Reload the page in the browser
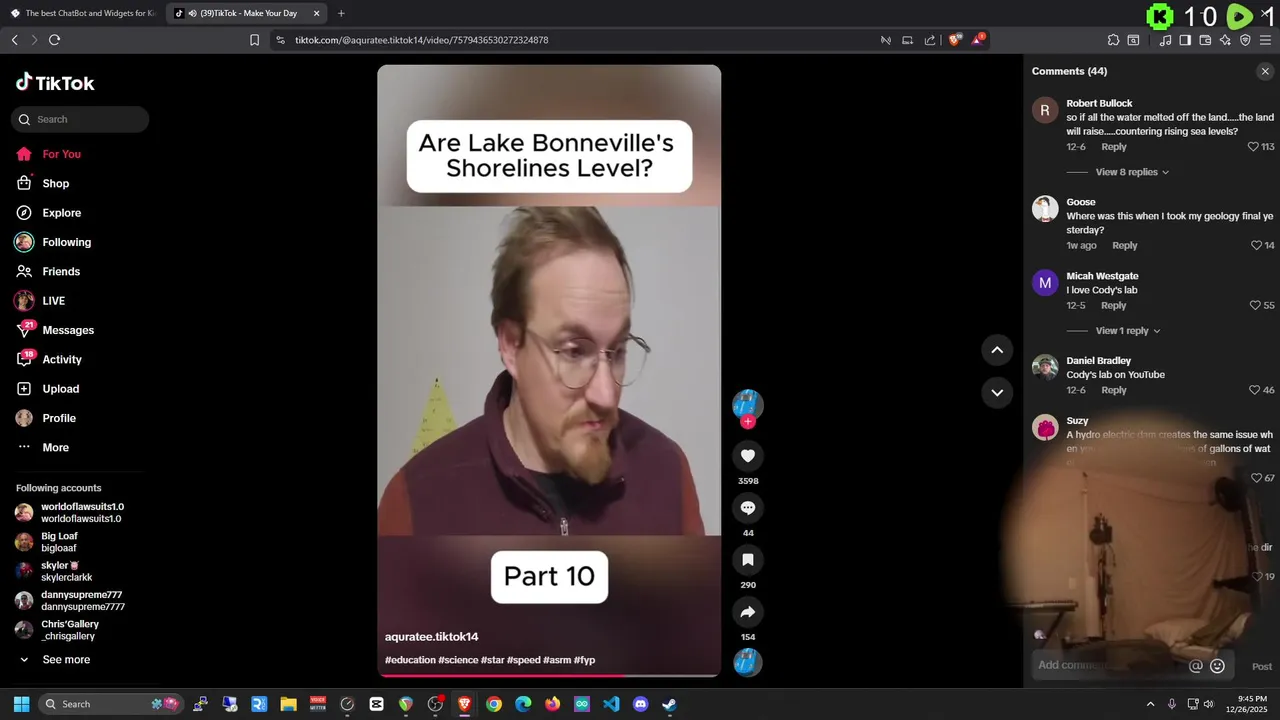Screen dimensions: 1280x720 54,40
